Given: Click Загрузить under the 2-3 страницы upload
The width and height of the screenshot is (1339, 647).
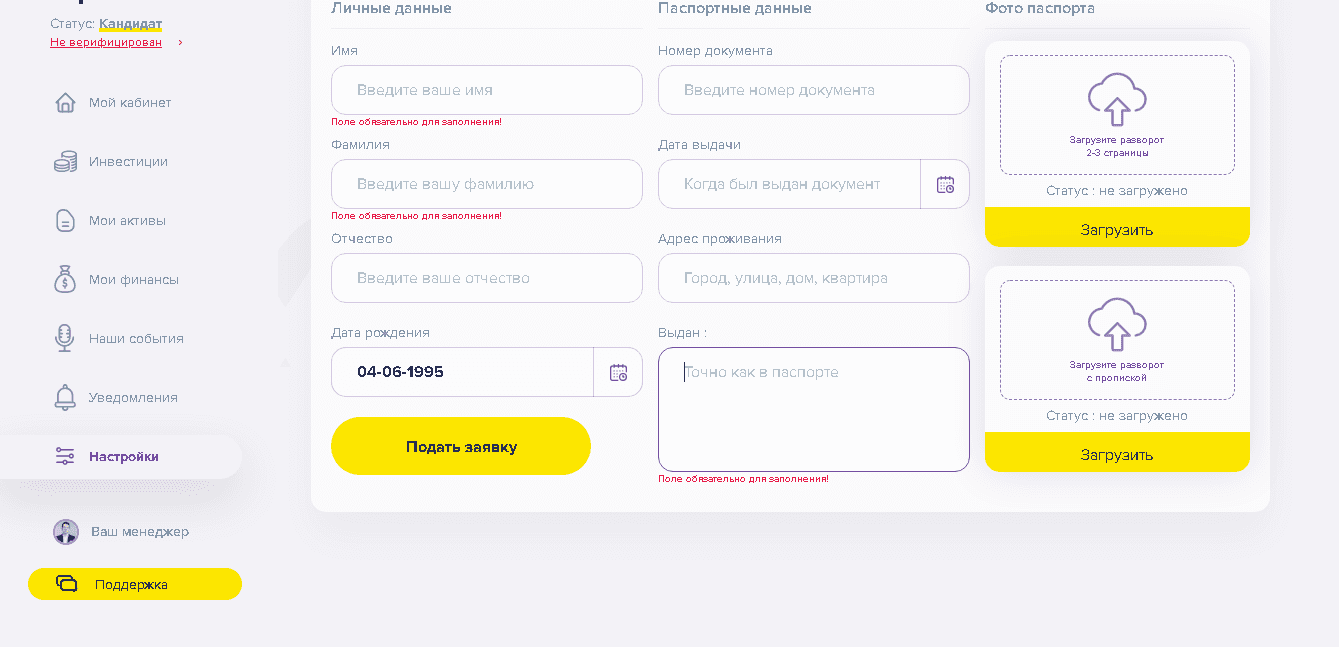Looking at the screenshot, I should coord(1117,227).
